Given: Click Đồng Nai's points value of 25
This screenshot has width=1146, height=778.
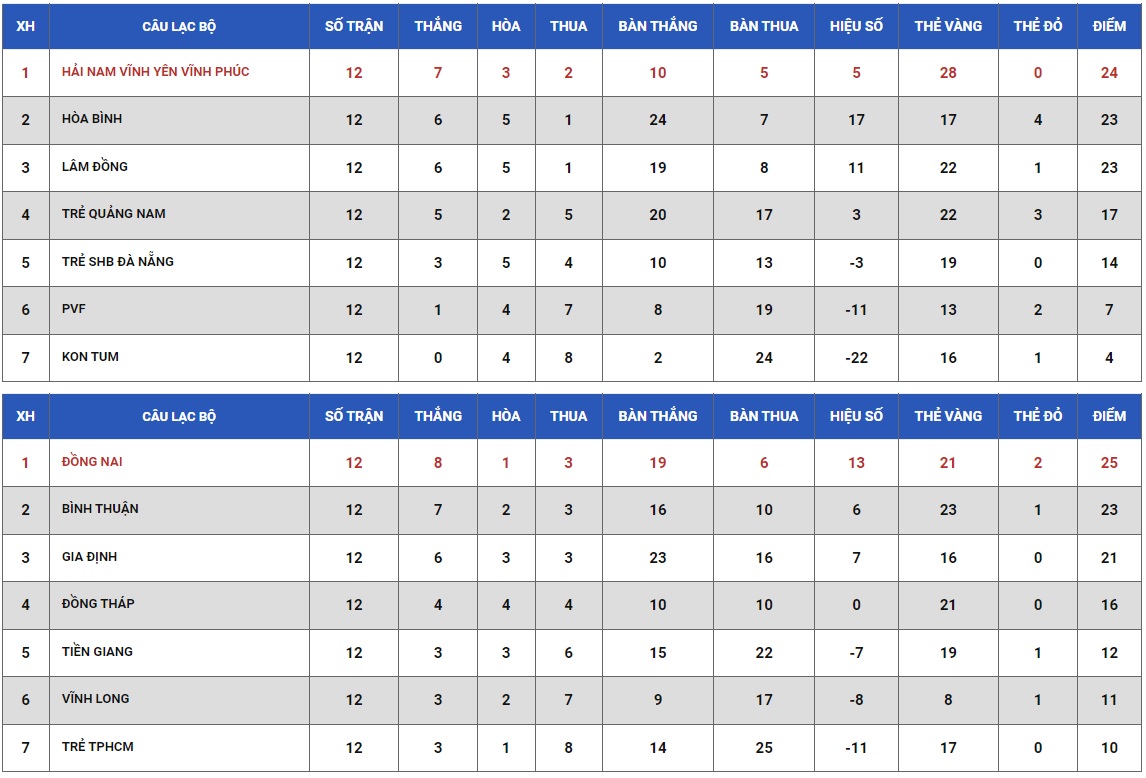Looking at the screenshot, I should pyautogui.click(x=1109, y=463).
